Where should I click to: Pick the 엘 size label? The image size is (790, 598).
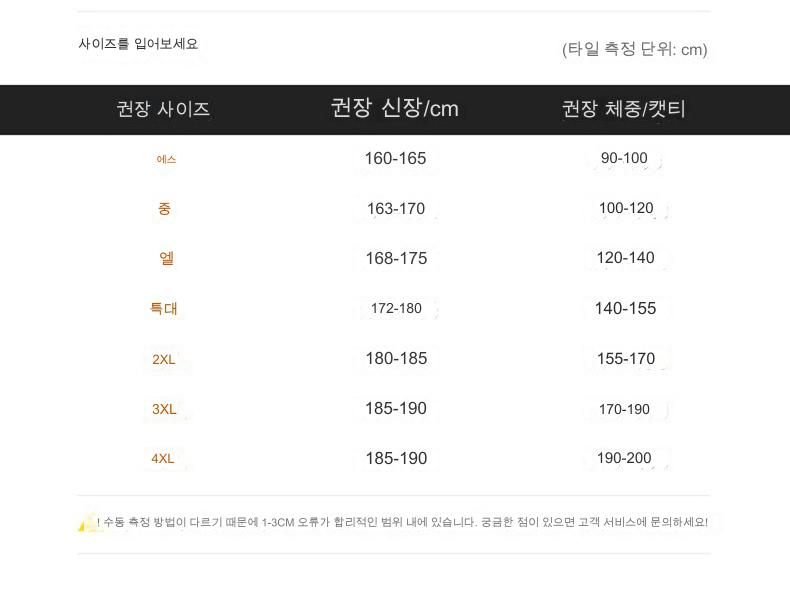[x=166, y=258]
